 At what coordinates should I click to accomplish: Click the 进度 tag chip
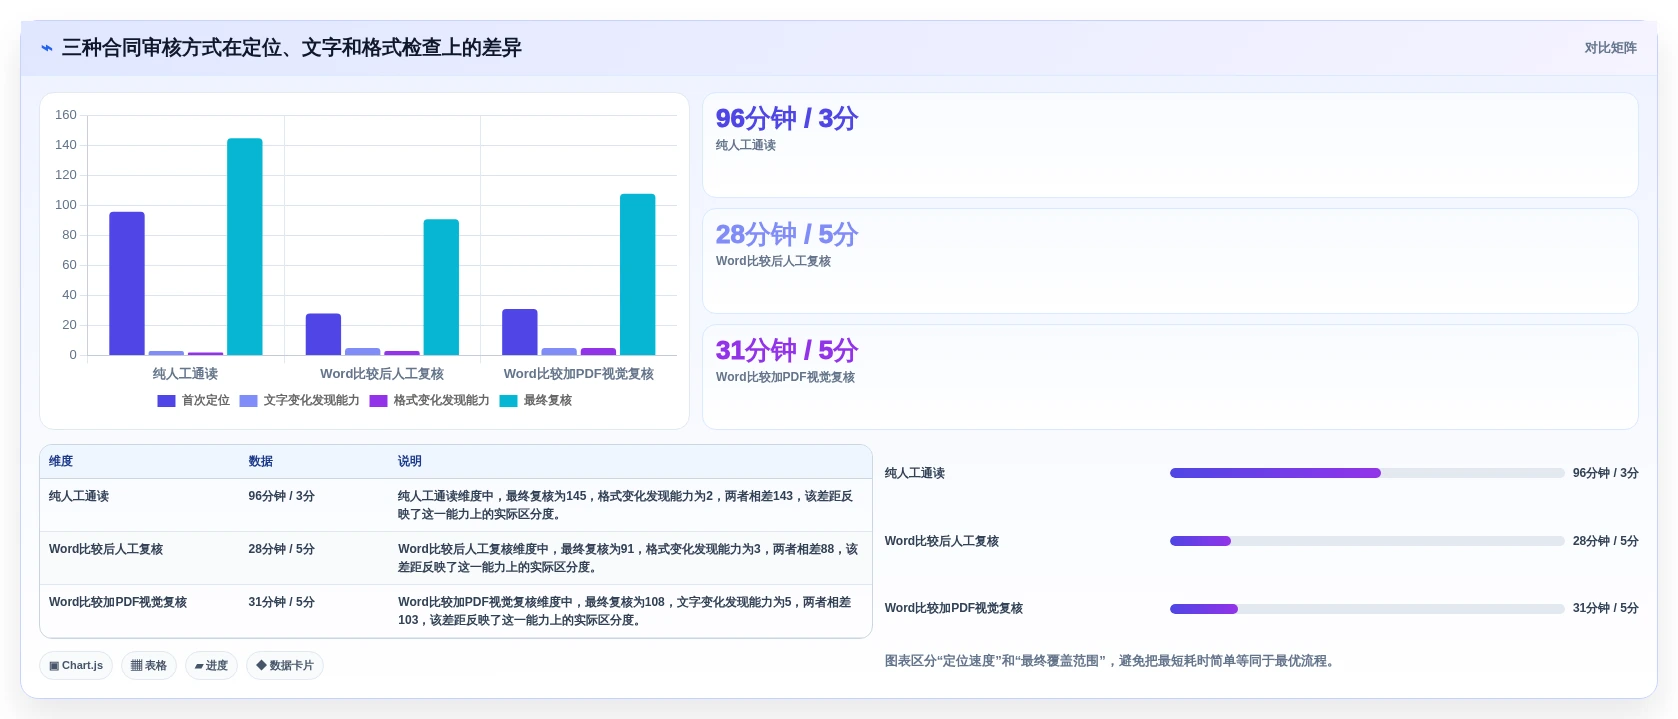211,665
